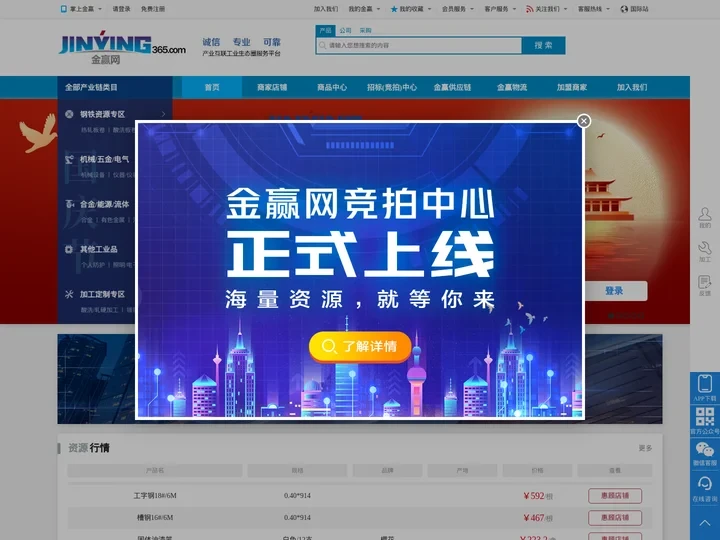Screen dimensions: 720x540
Task: Go to 首页 in the nav bar
Action: coord(212,87)
